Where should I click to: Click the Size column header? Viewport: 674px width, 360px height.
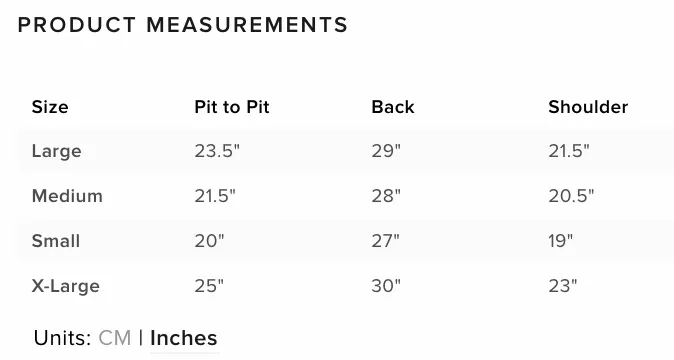[x=50, y=107]
